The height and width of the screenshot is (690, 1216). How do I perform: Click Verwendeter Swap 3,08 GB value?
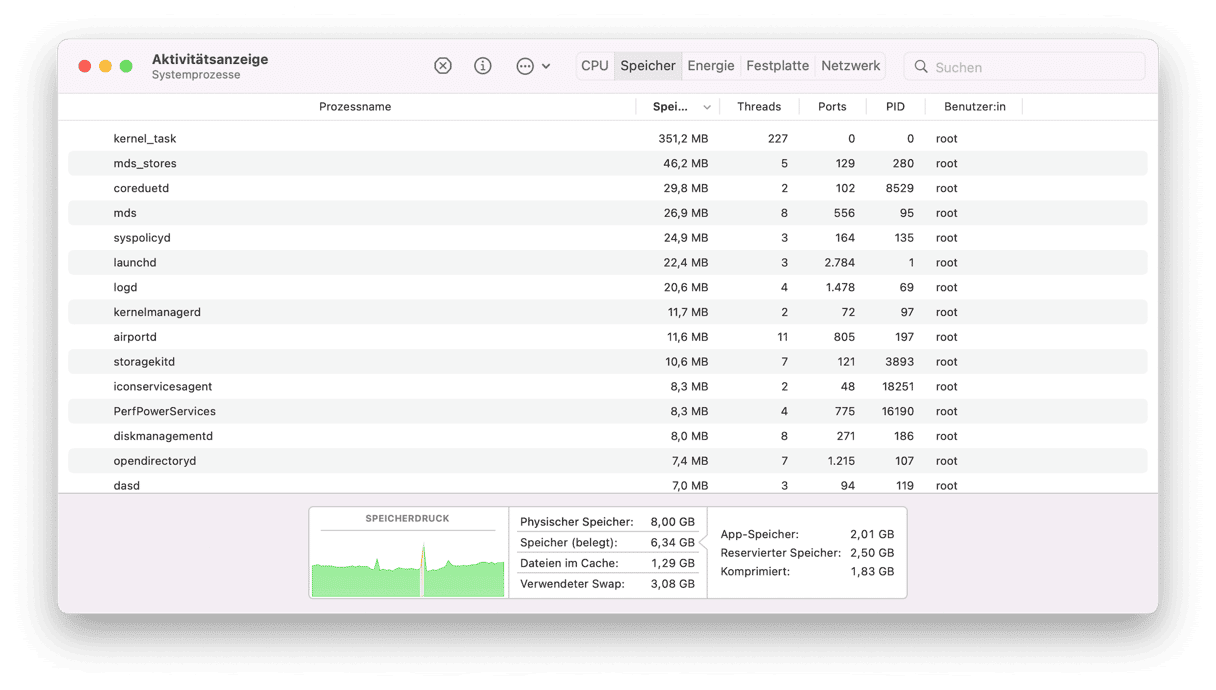pyautogui.click(x=672, y=584)
